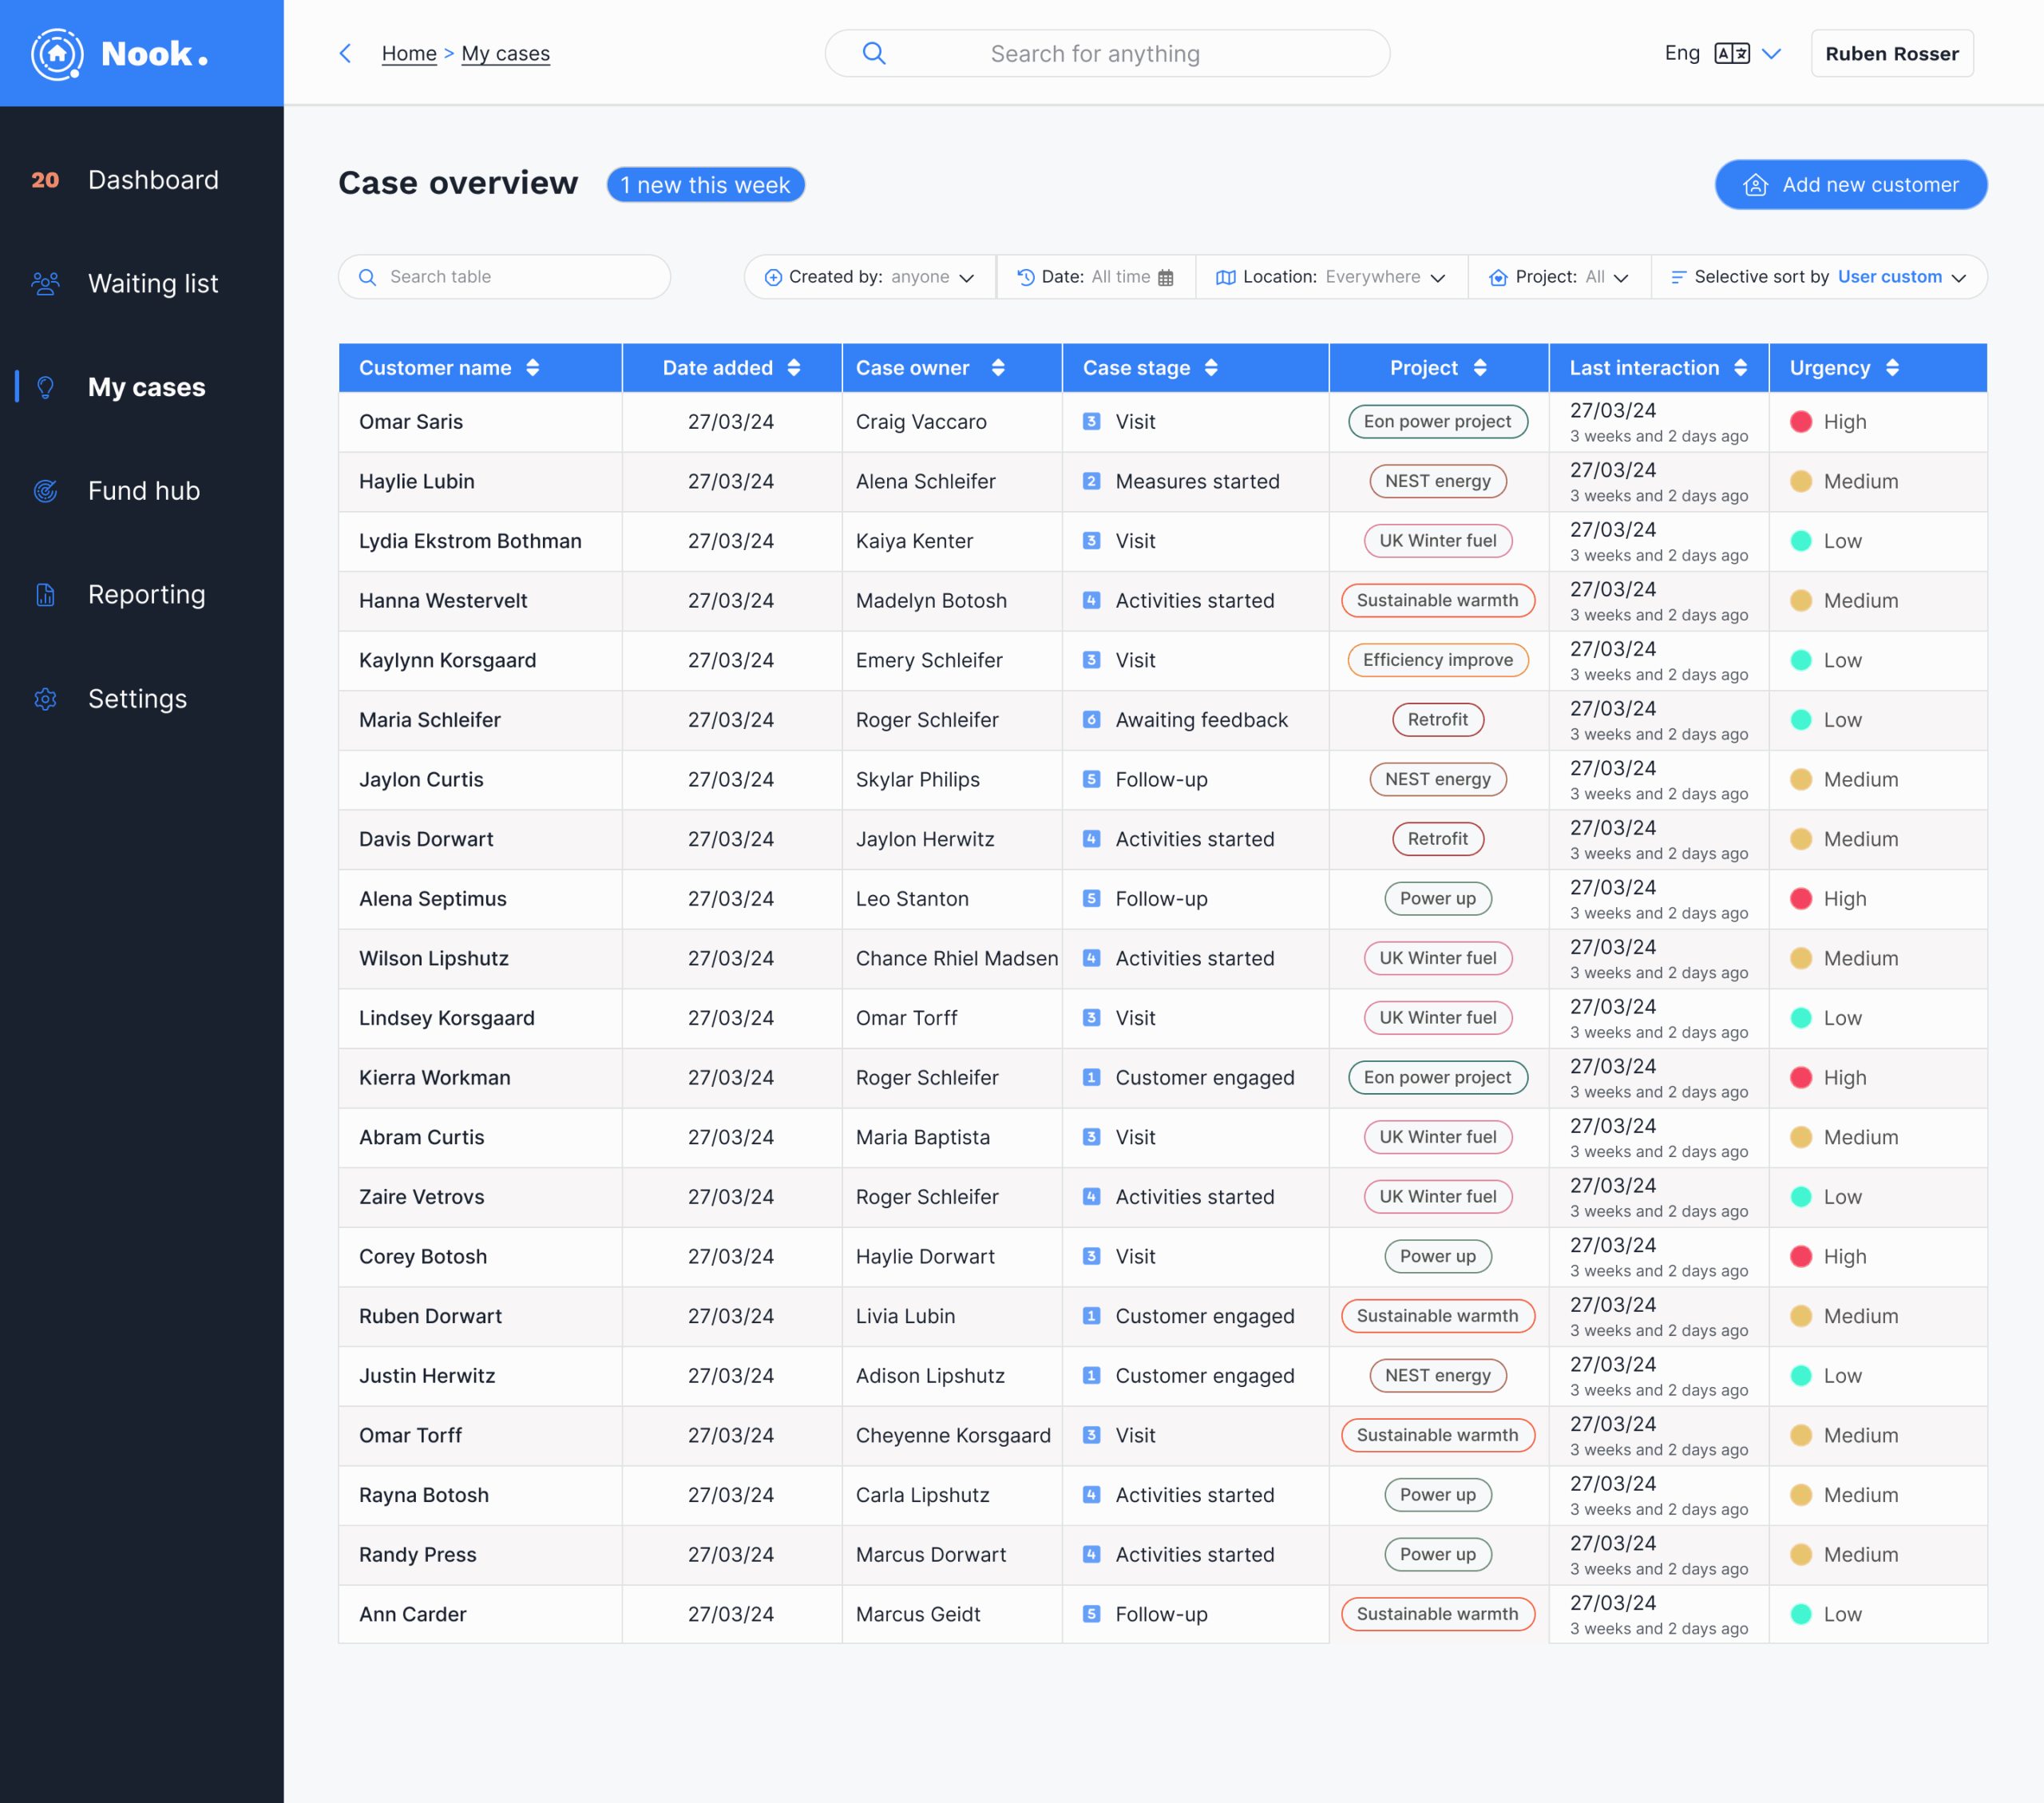The image size is (2044, 1803).
Task: Click stage 6 badge for Maria Schleifer
Action: [x=1091, y=720]
